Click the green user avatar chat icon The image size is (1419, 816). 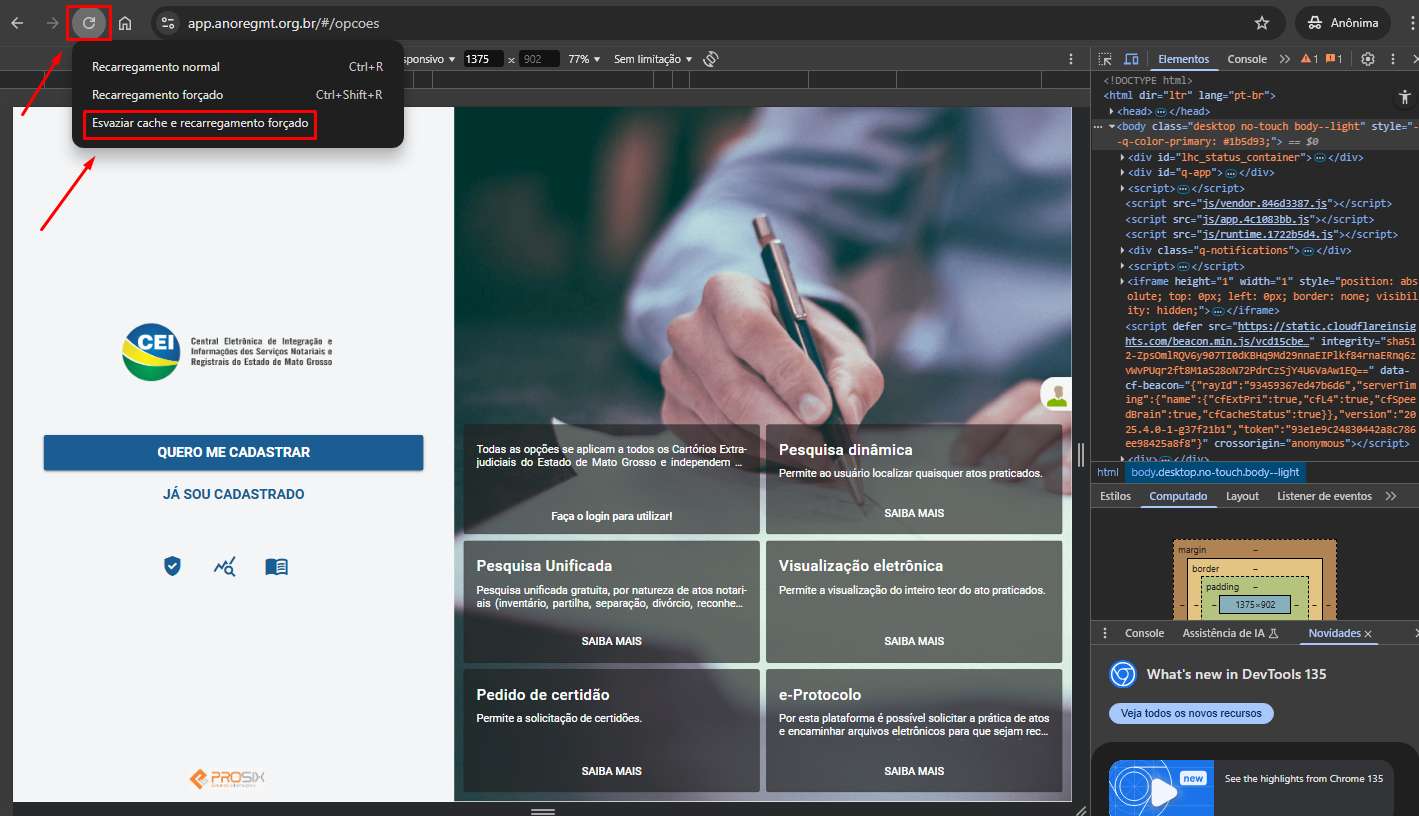coord(1056,394)
